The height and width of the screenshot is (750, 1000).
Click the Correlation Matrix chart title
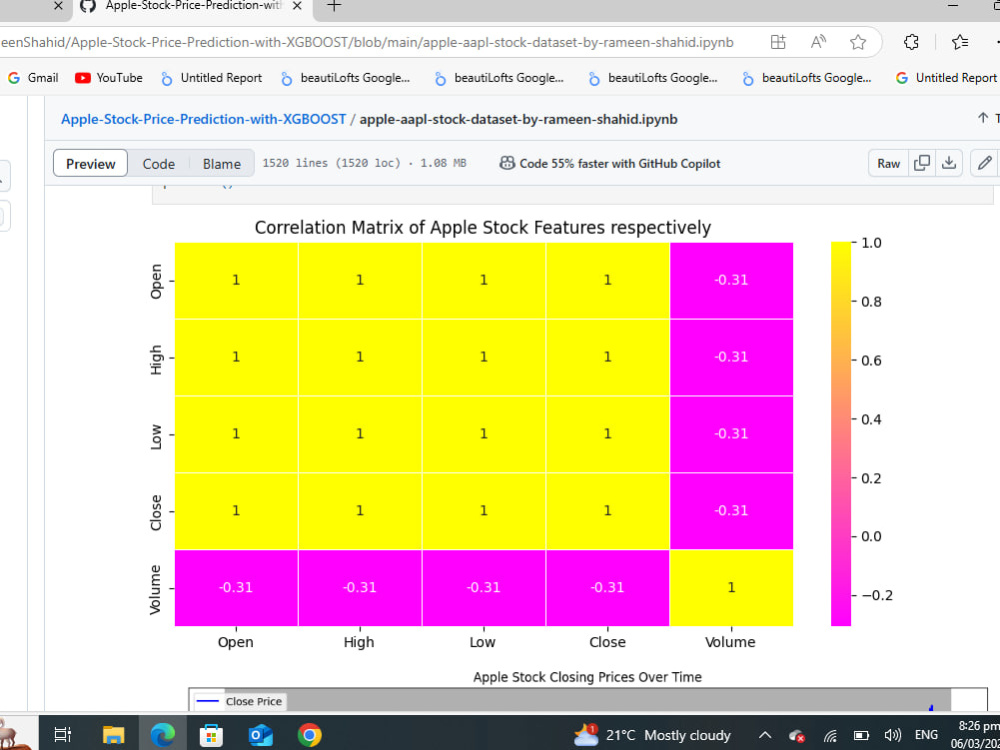pos(483,228)
